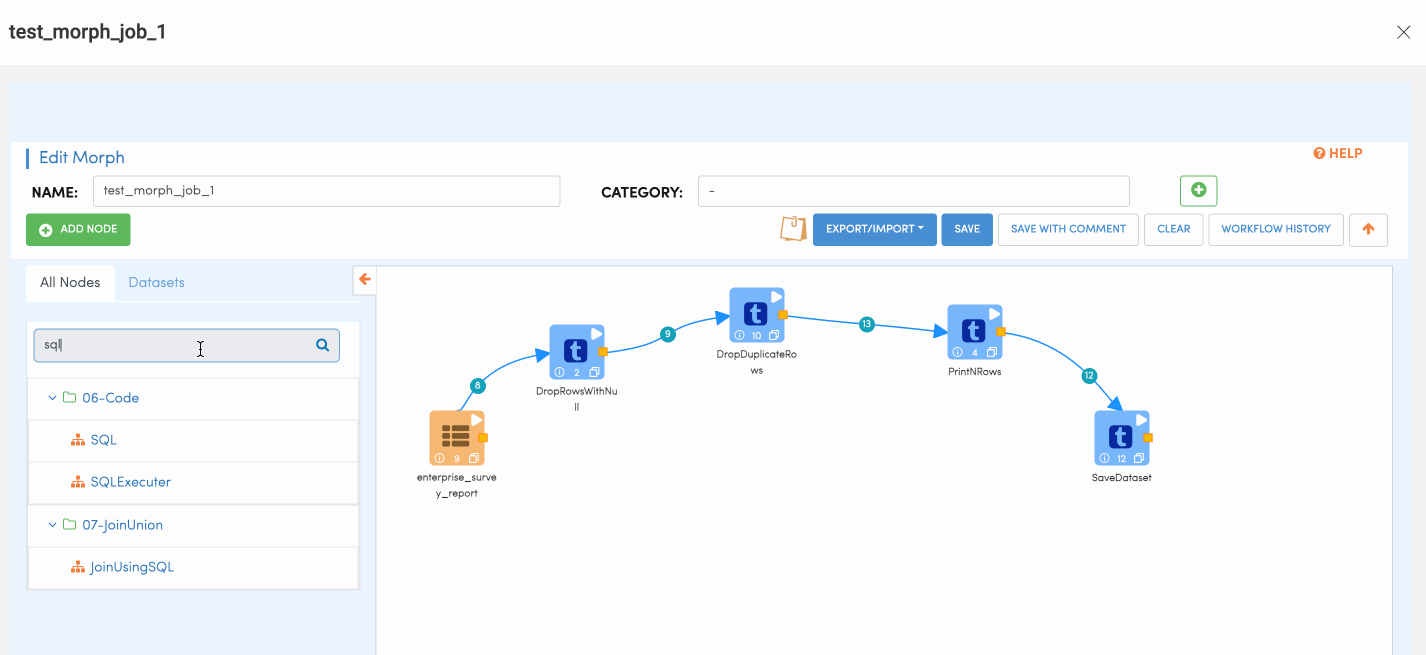1426x655 pixels.
Task: Click the orange up-arrow button
Action: coord(1368,229)
